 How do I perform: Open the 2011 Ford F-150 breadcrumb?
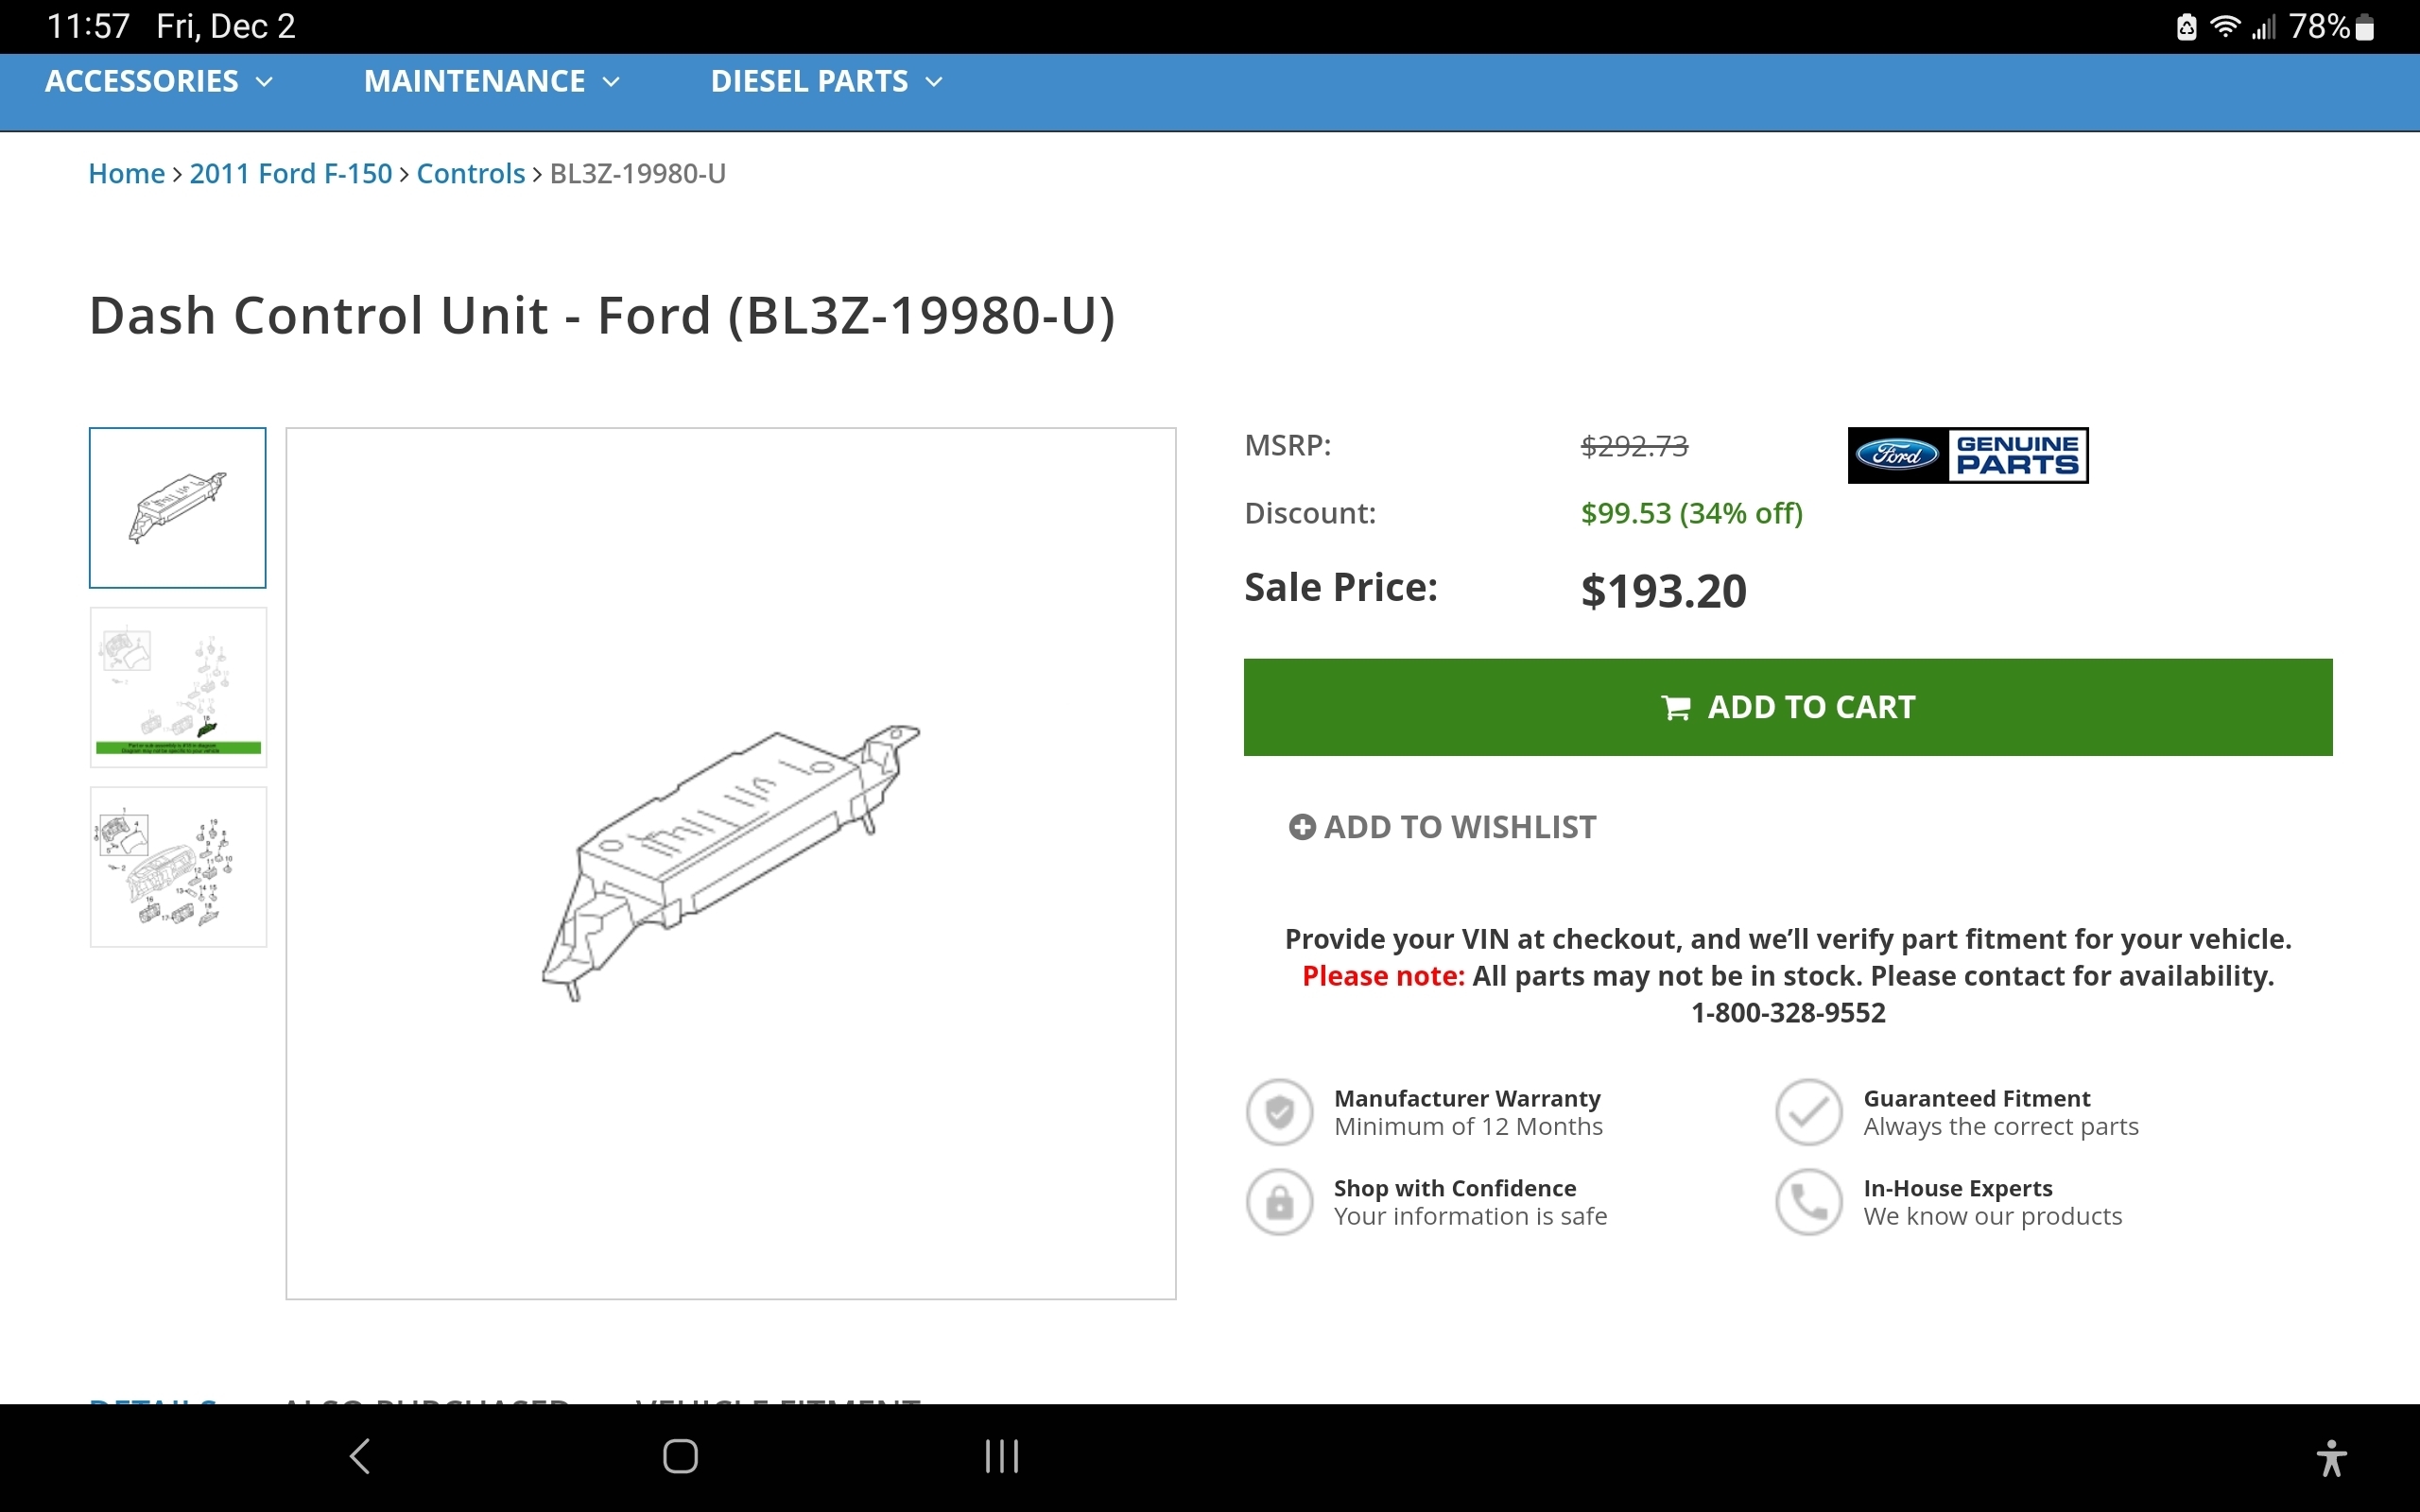tap(290, 174)
